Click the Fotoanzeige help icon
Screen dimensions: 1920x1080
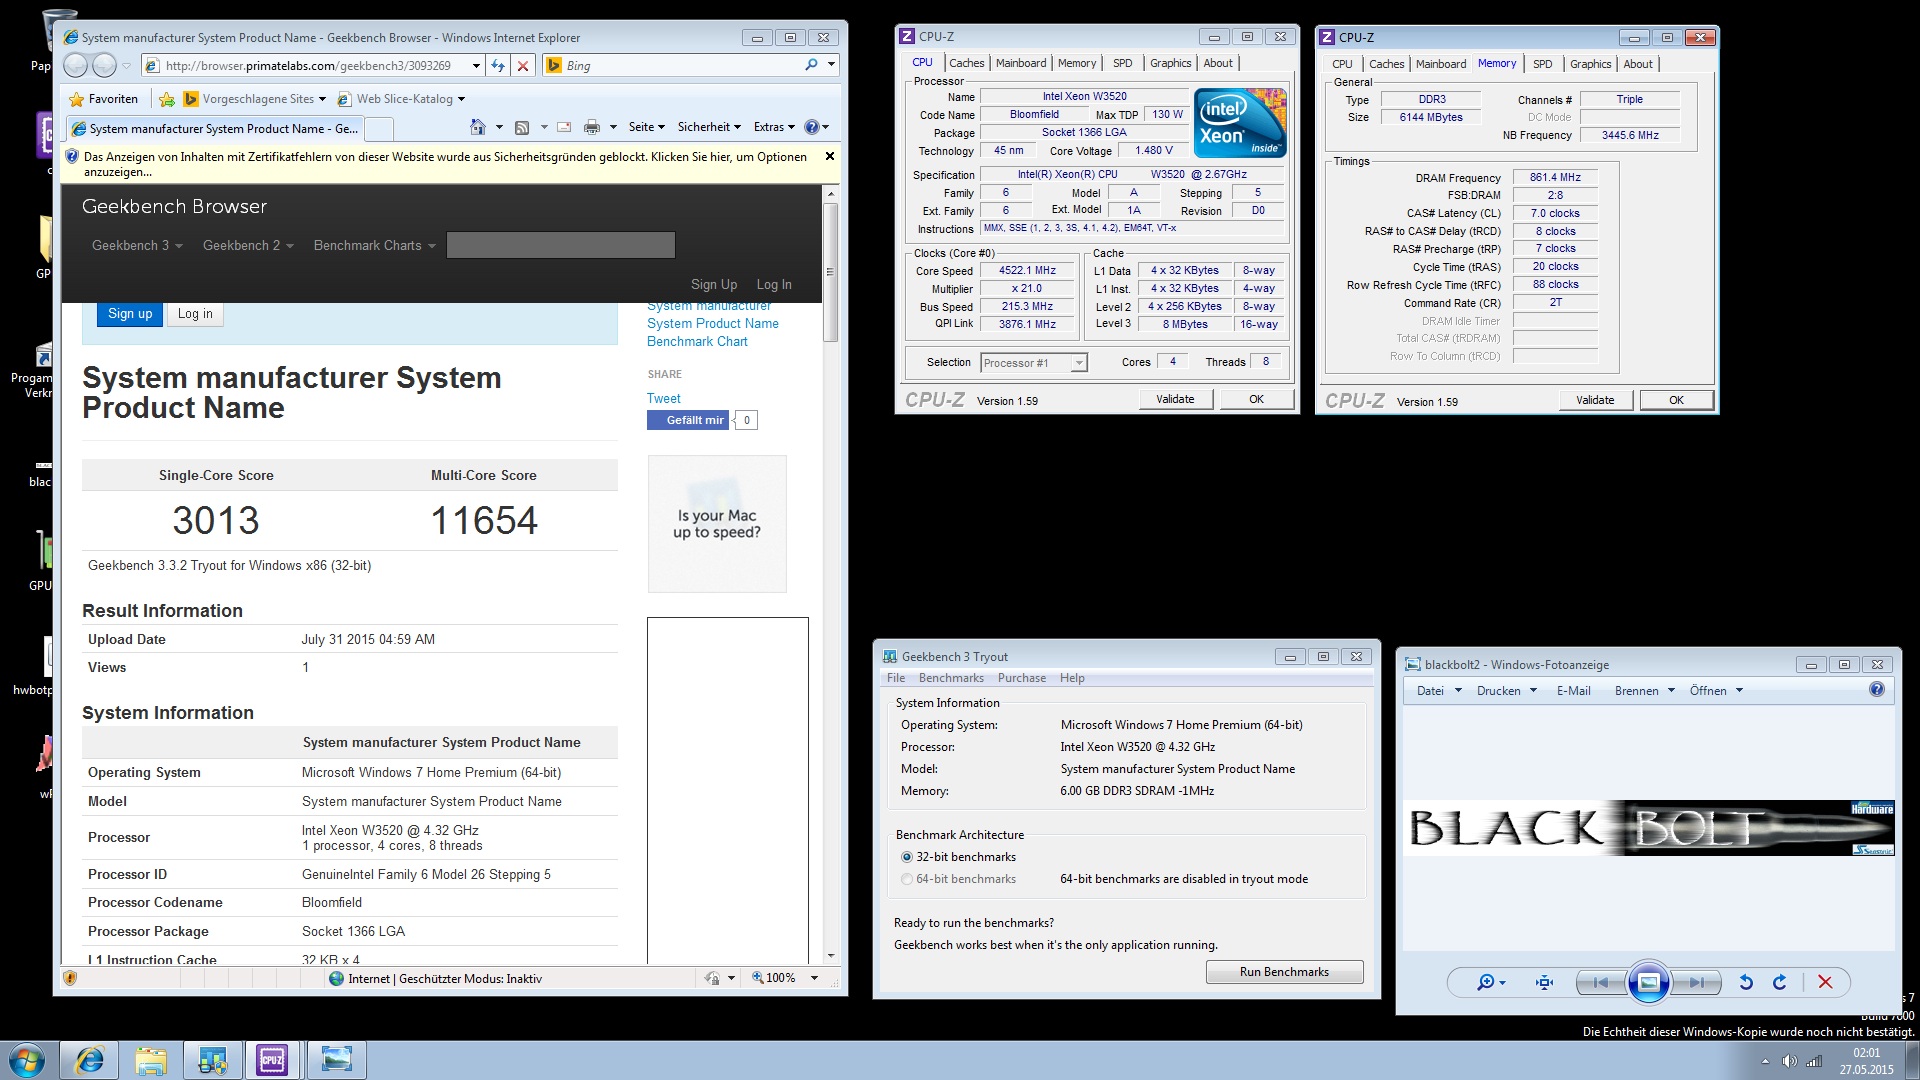[x=1876, y=689]
